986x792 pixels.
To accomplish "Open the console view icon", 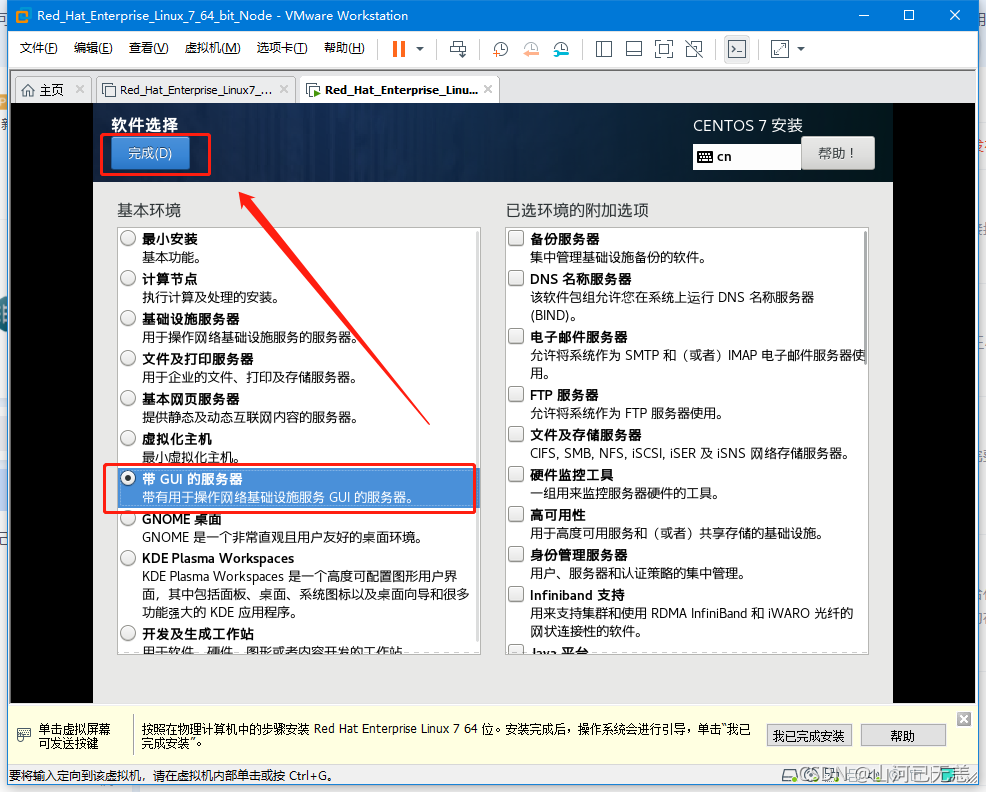I will click(737, 49).
